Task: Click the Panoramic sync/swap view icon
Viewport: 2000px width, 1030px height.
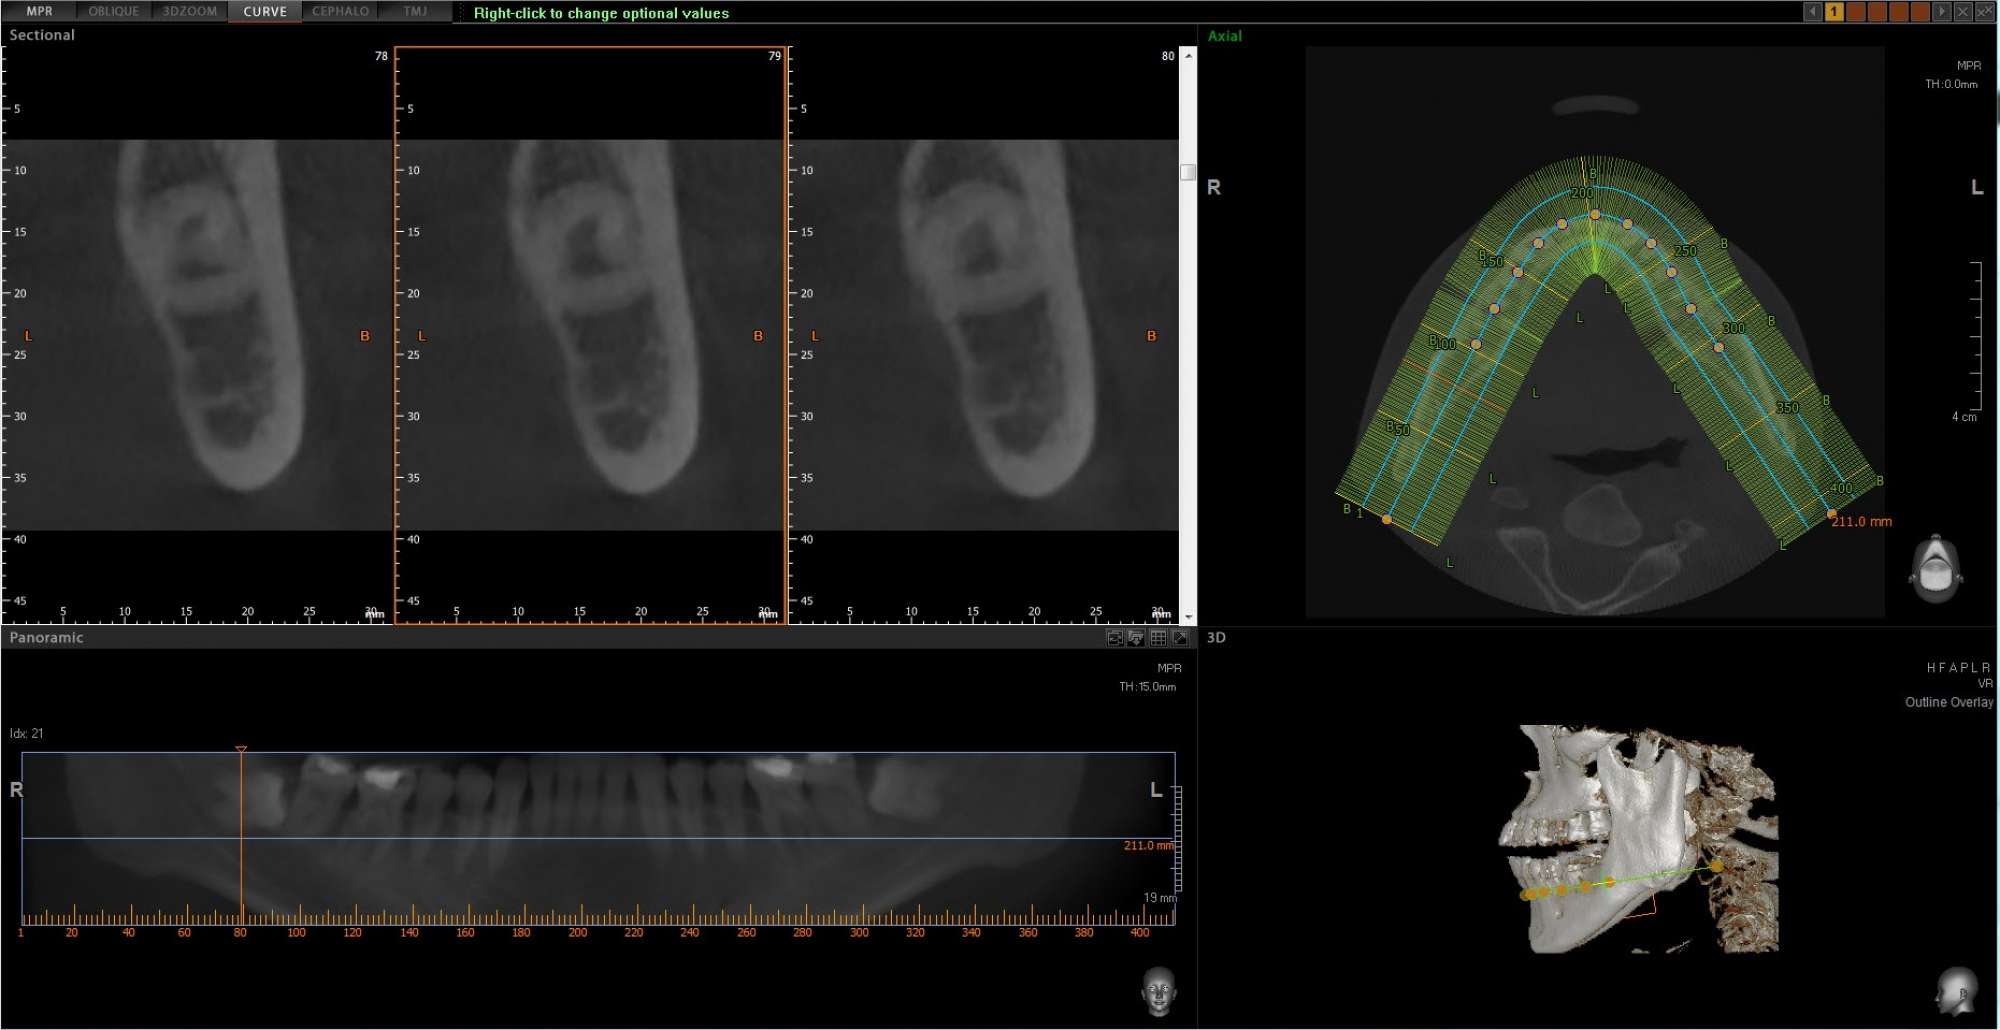Action: (1115, 638)
